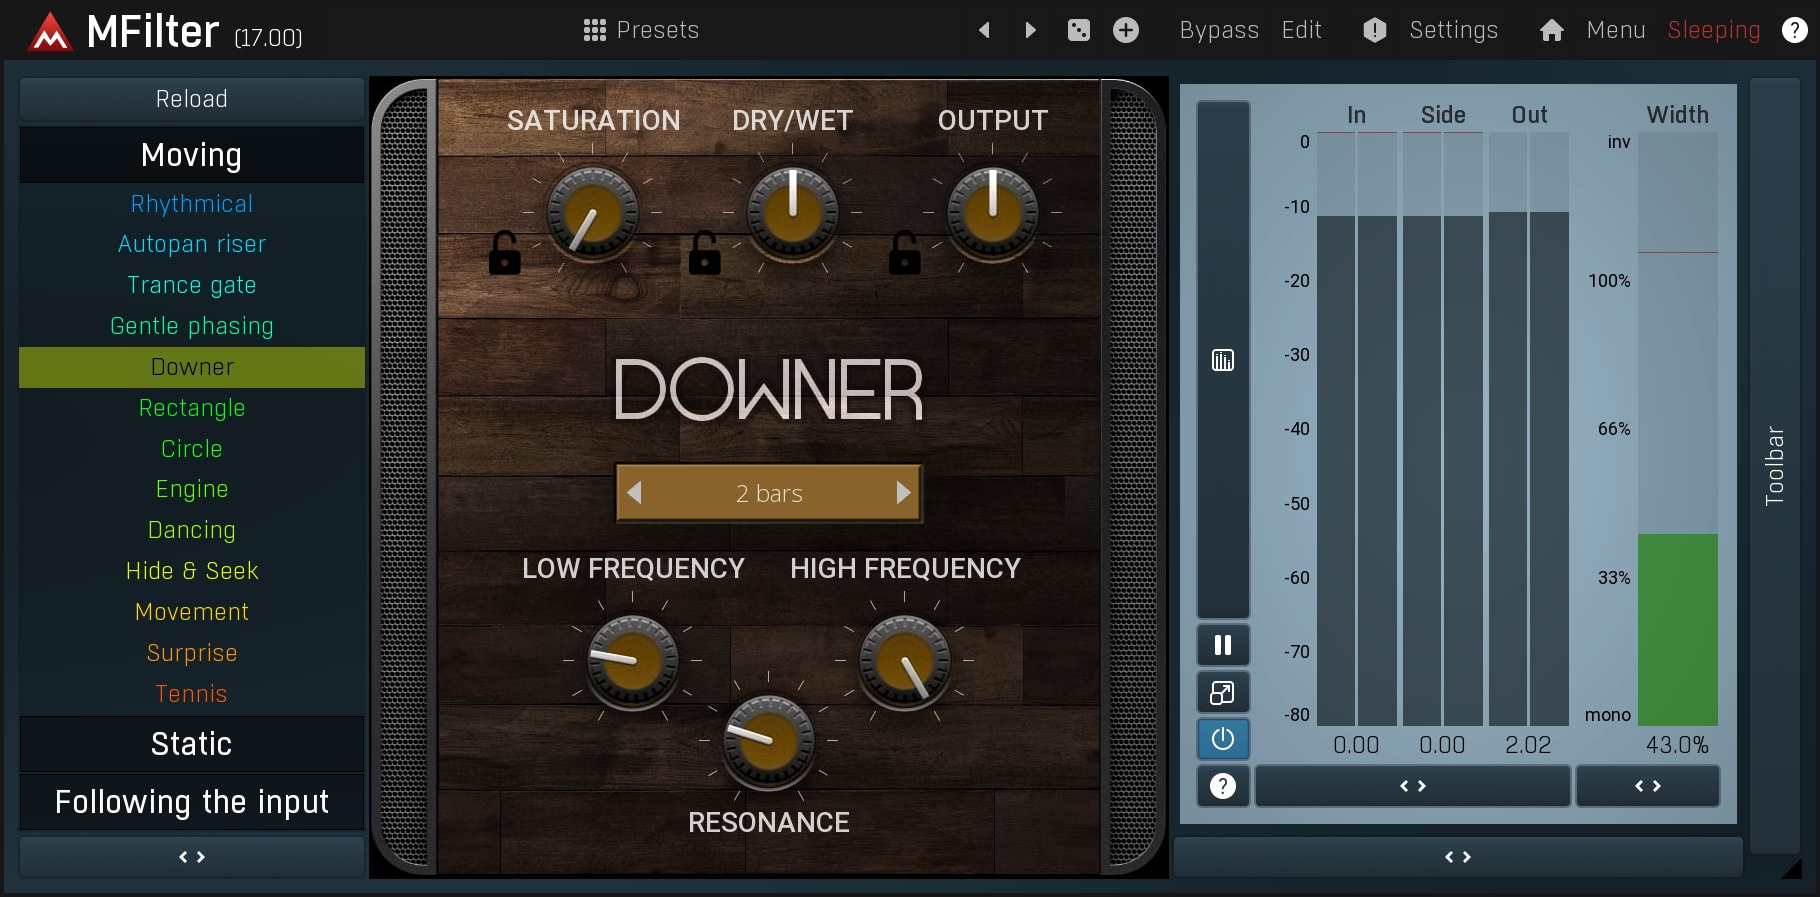This screenshot has width=1820, height=897.
Task: Expand the Following the input section
Action: [192, 802]
